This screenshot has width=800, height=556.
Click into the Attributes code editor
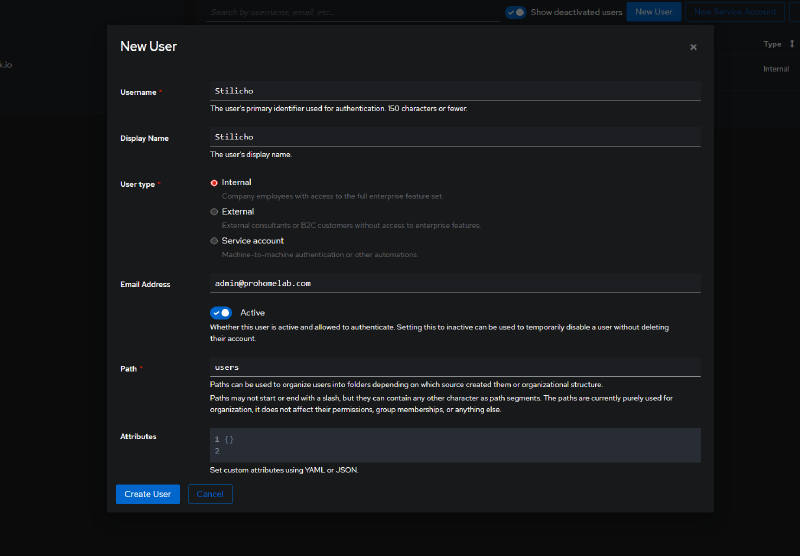455,445
